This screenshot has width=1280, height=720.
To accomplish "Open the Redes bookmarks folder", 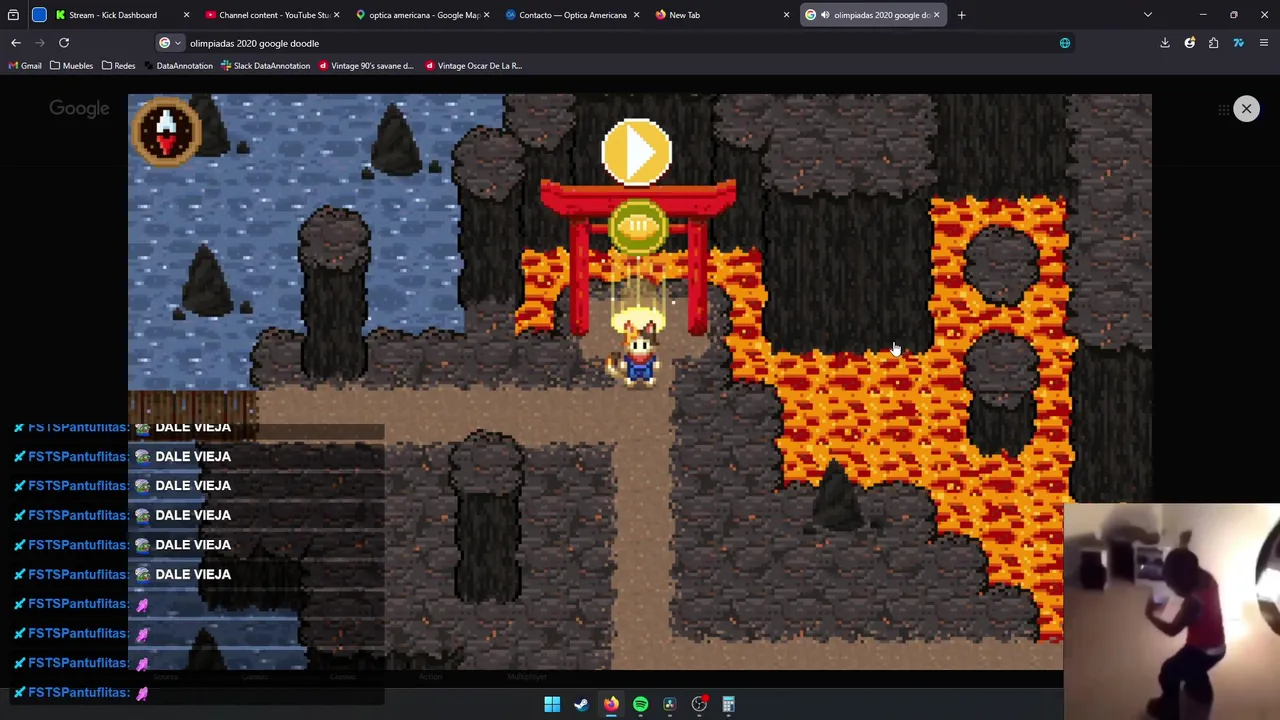I will [118, 66].
